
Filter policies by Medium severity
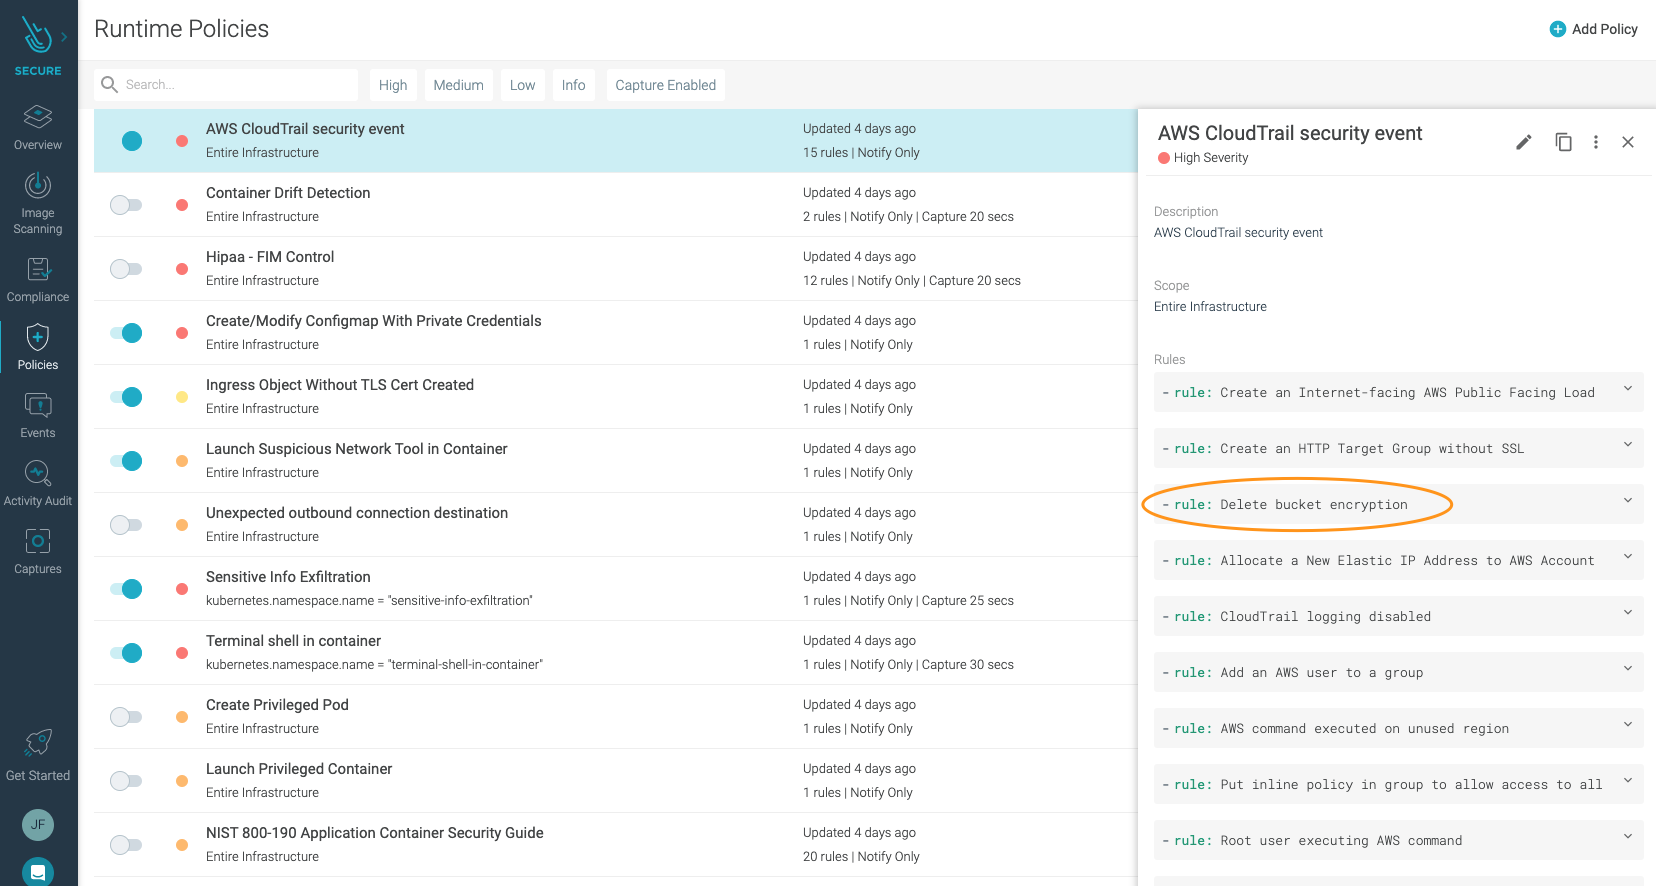pos(458,85)
